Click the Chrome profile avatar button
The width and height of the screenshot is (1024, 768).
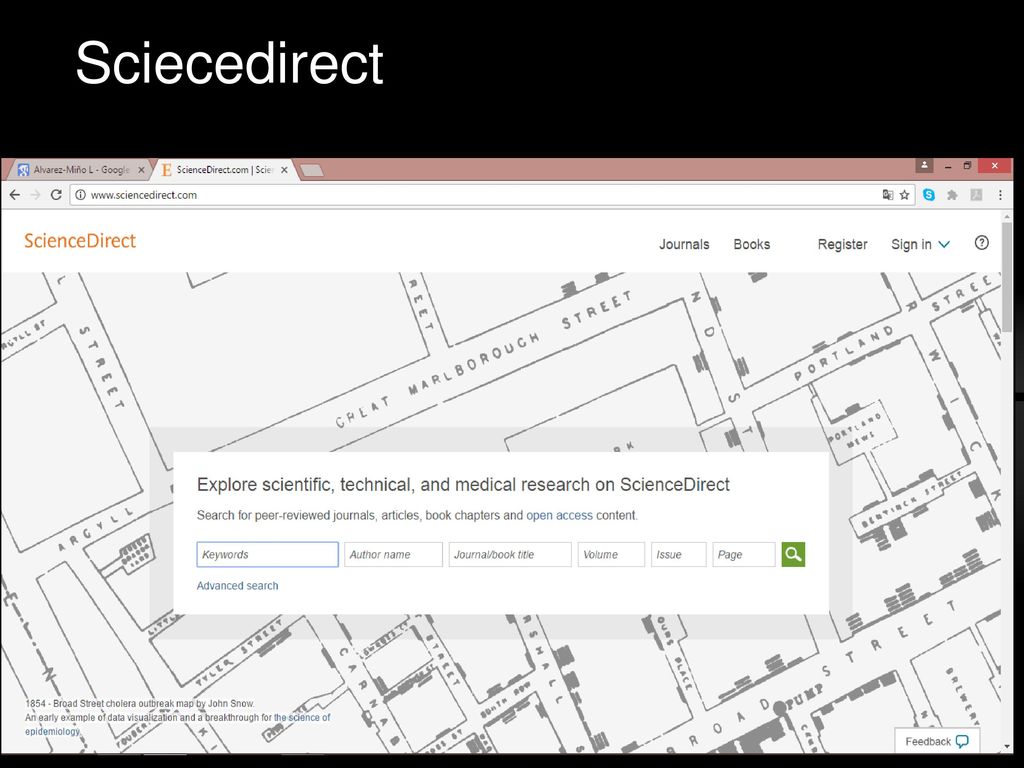tap(924, 166)
